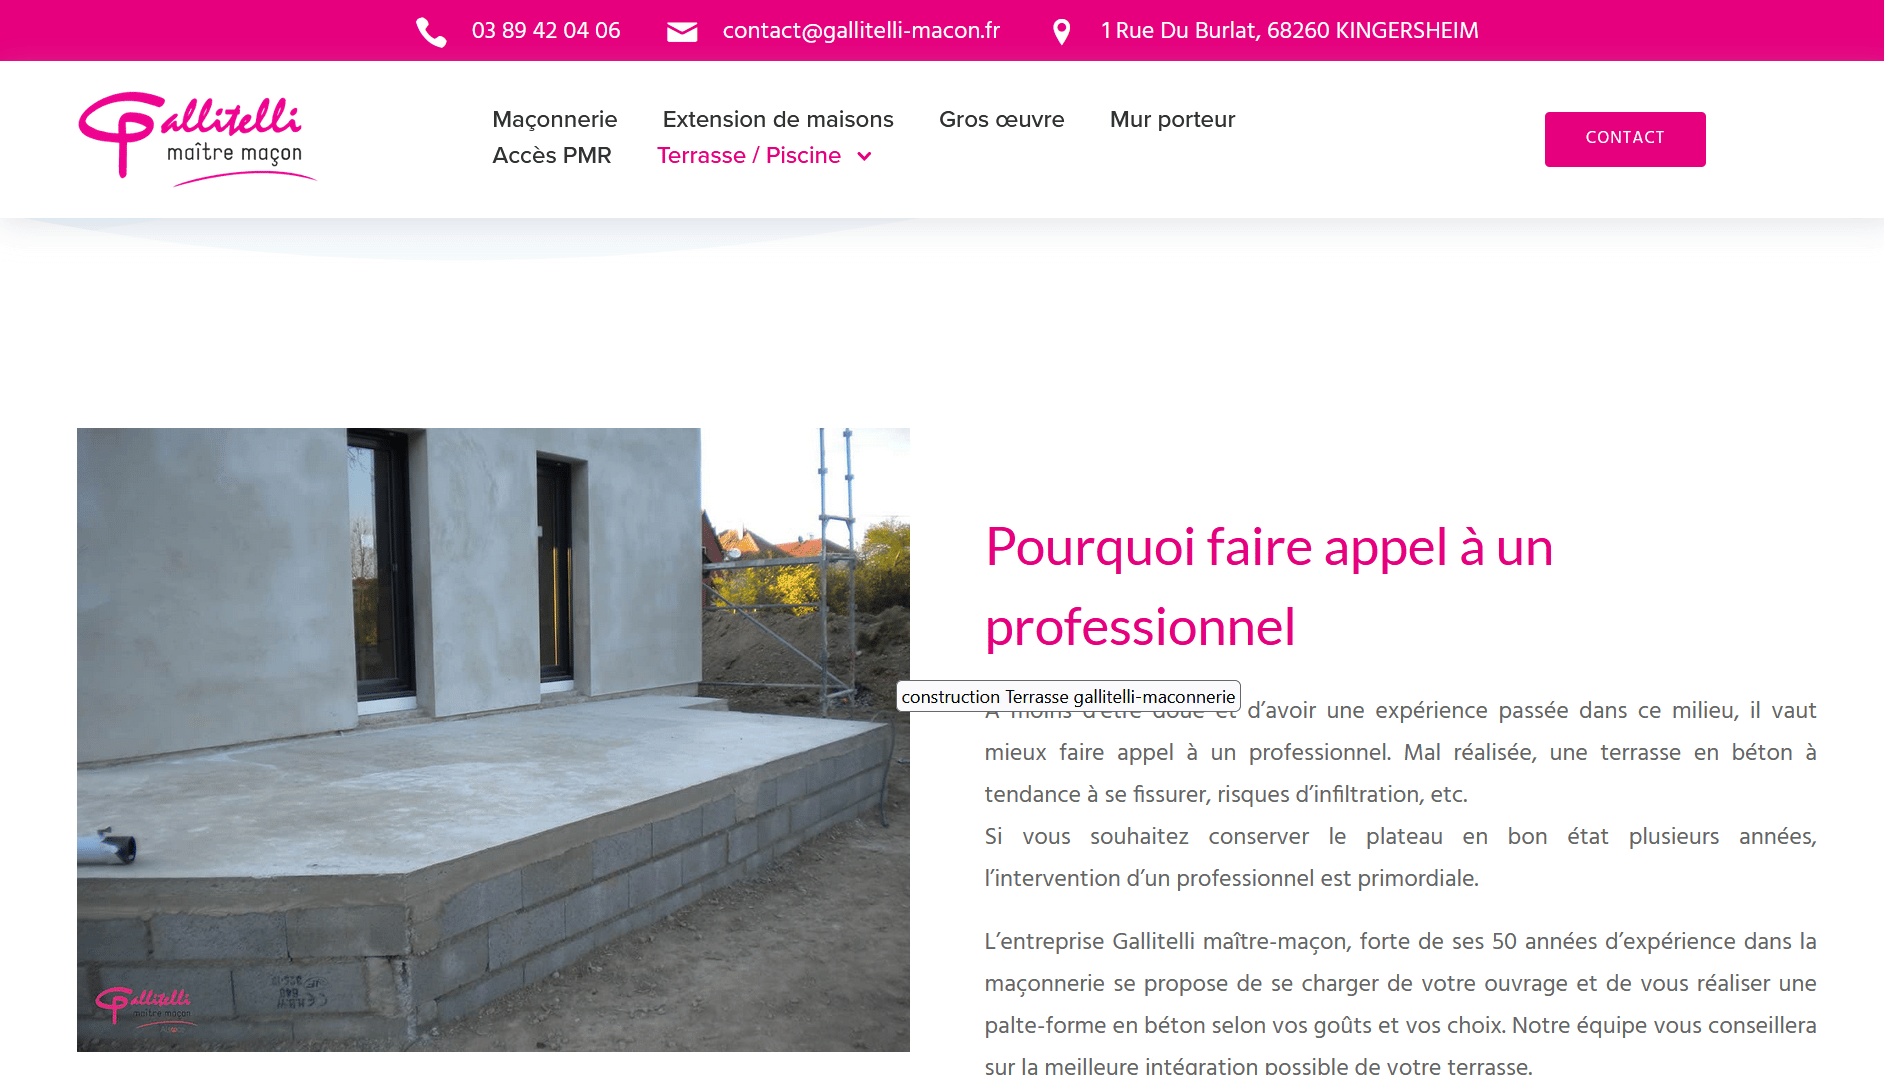Call phone number 03 89 42 04 06
The height and width of the screenshot is (1075, 1884).
[x=546, y=31]
